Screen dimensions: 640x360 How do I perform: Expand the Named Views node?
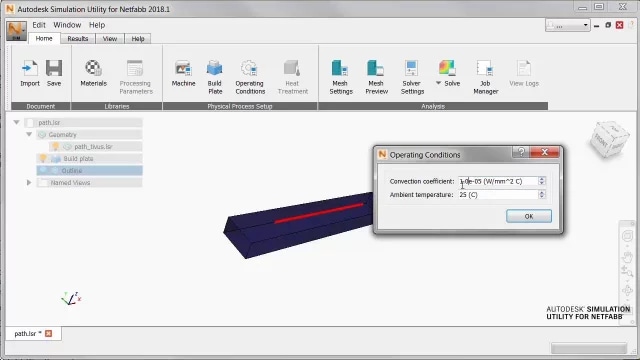[x=29, y=182]
